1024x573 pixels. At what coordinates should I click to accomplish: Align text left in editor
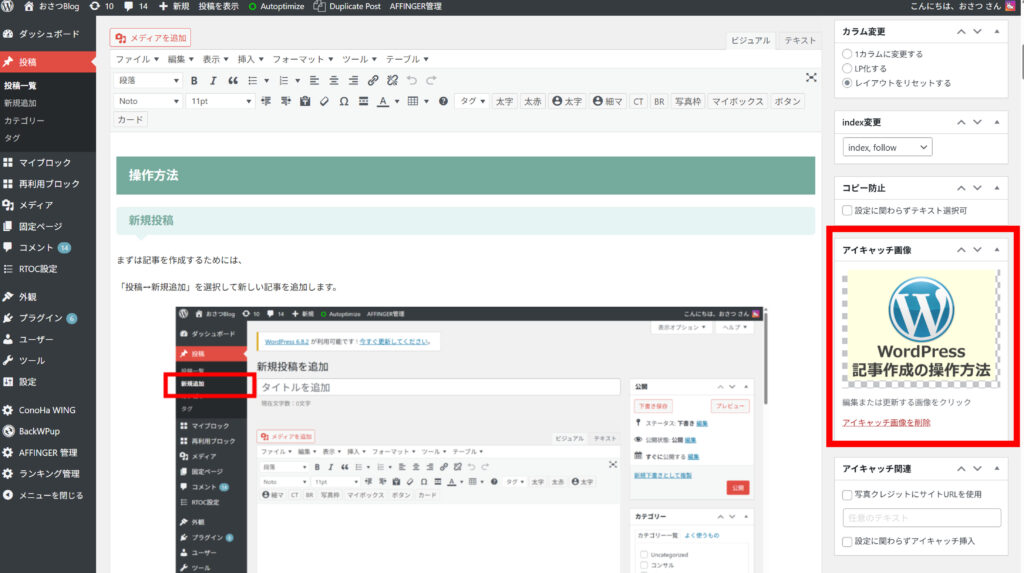point(314,80)
